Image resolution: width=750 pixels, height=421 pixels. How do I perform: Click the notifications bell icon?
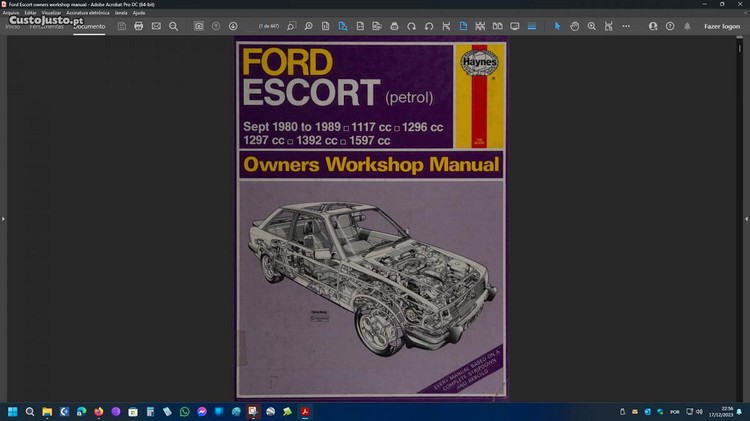pyautogui.click(x=687, y=26)
